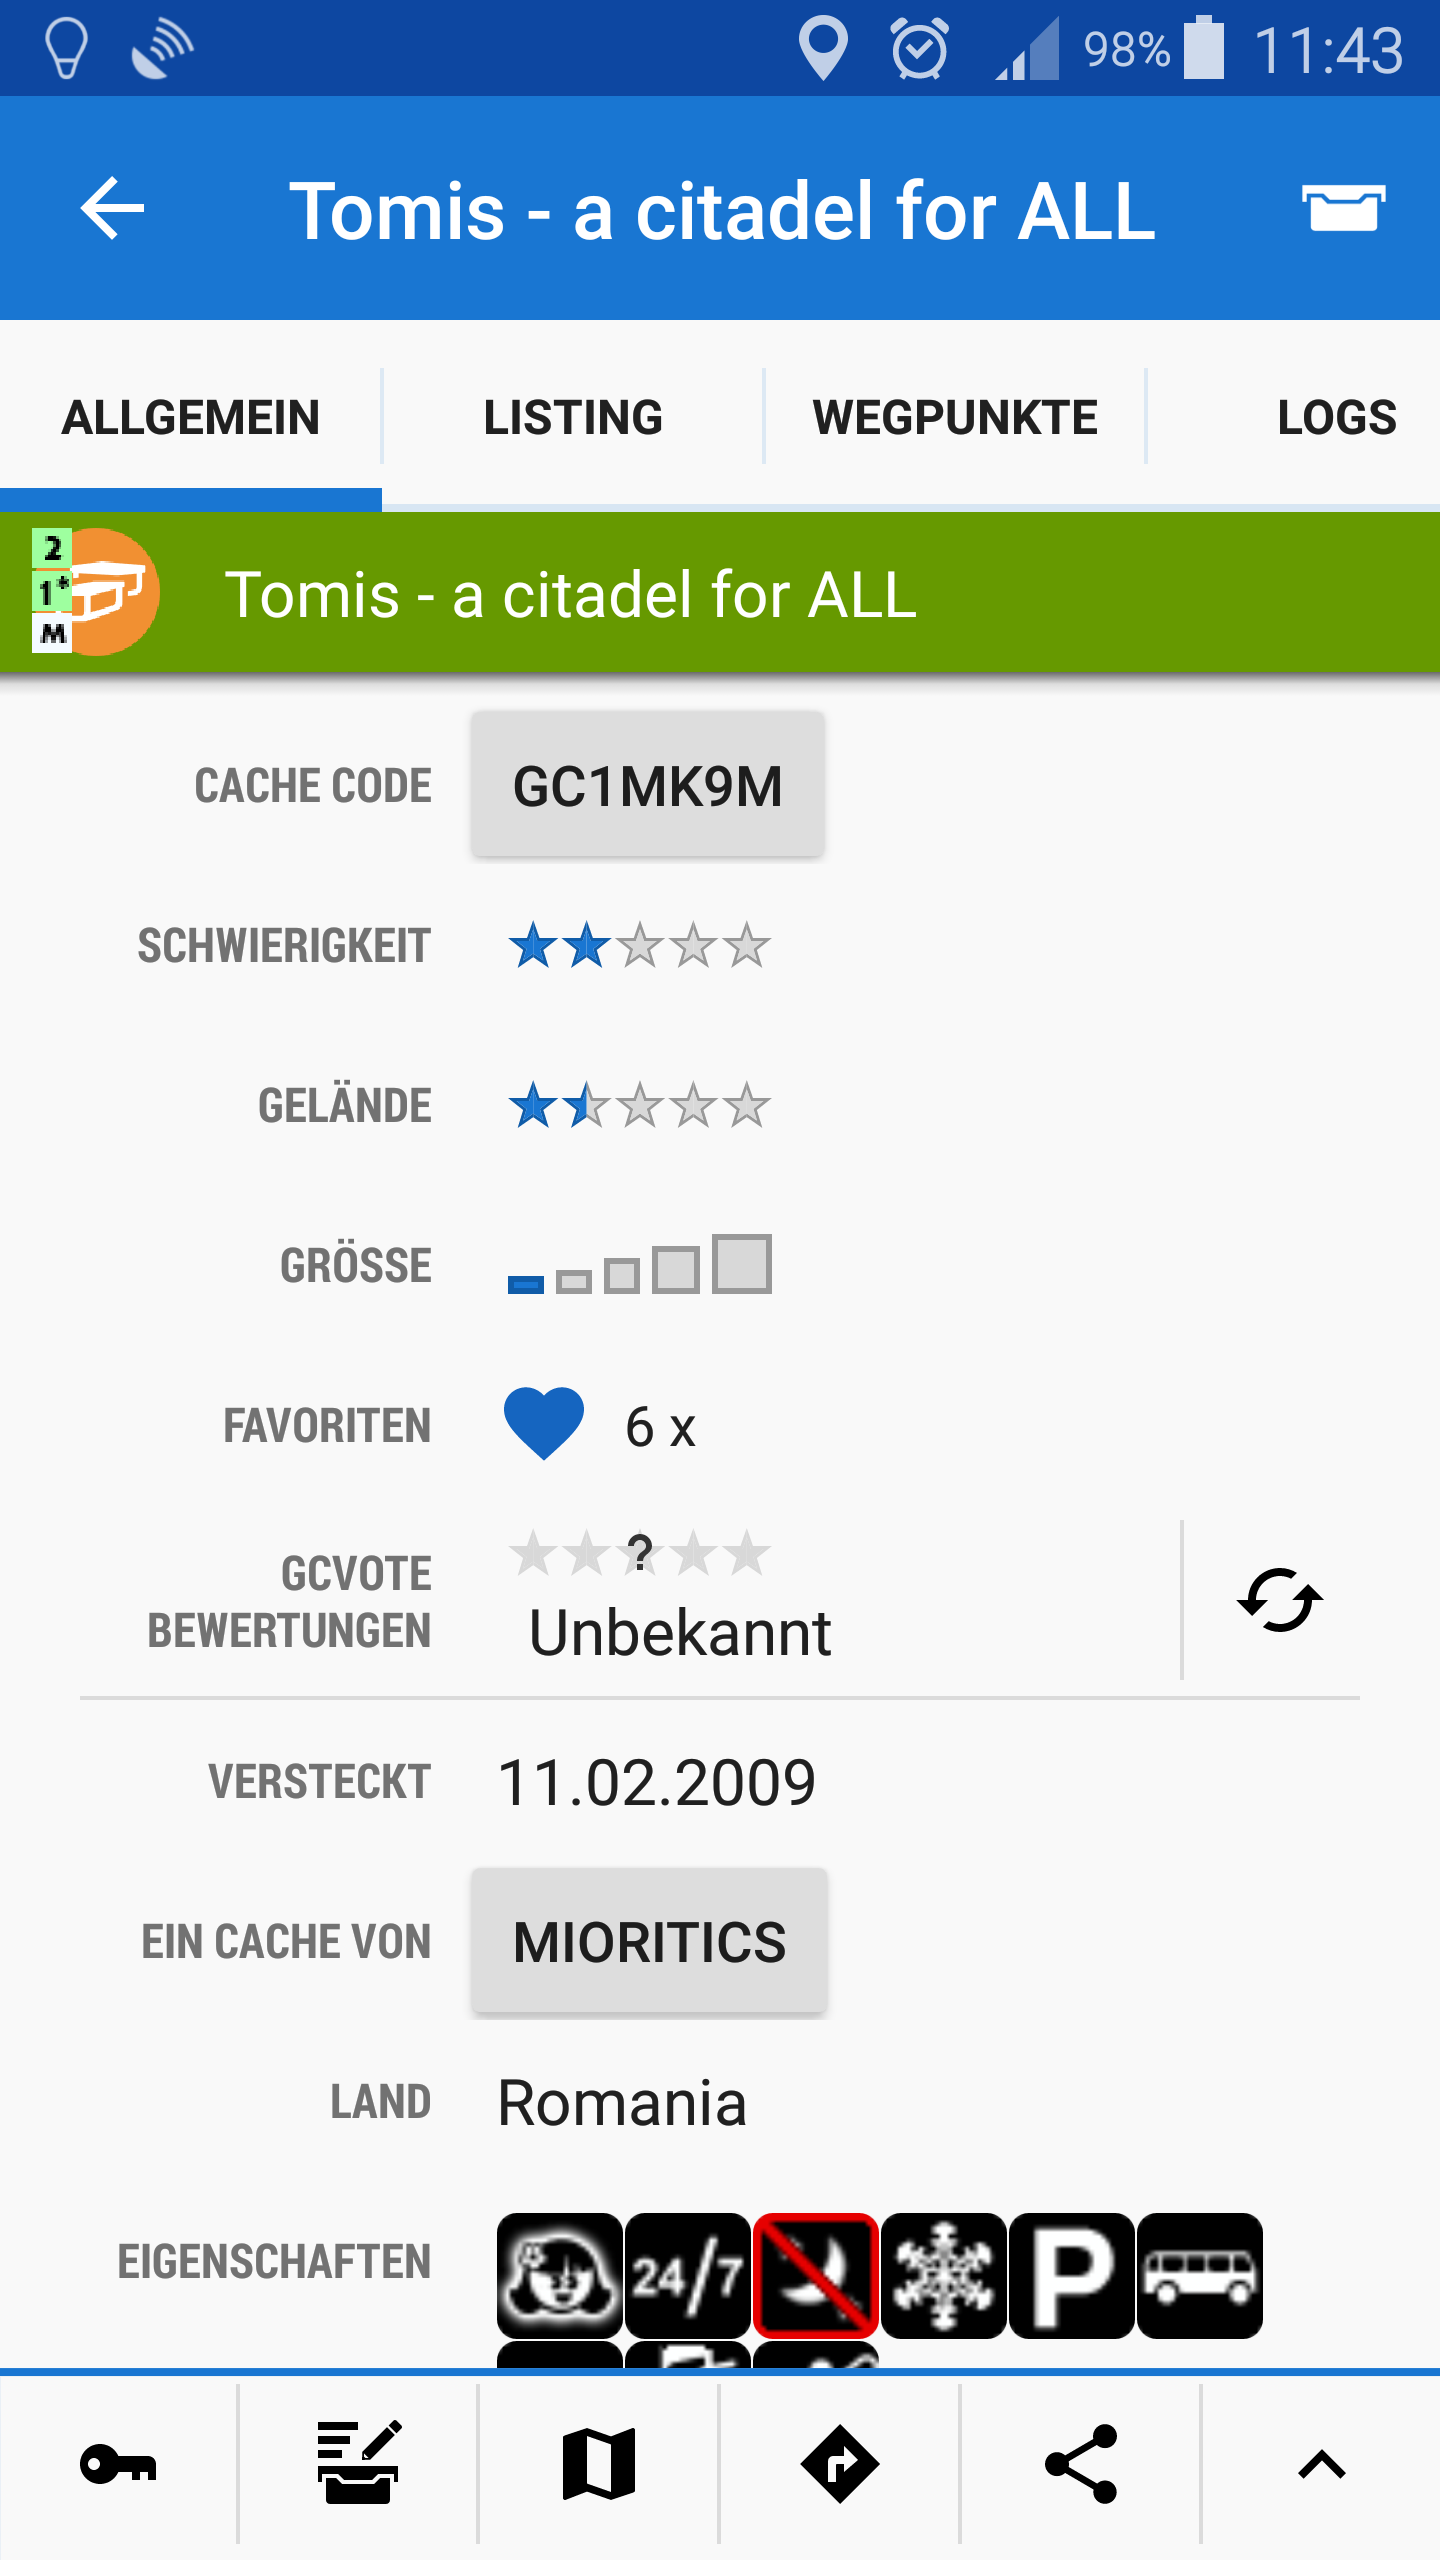The image size is (1440, 2560).
Task: Open owner MIORITICS button
Action: tap(650, 1941)
